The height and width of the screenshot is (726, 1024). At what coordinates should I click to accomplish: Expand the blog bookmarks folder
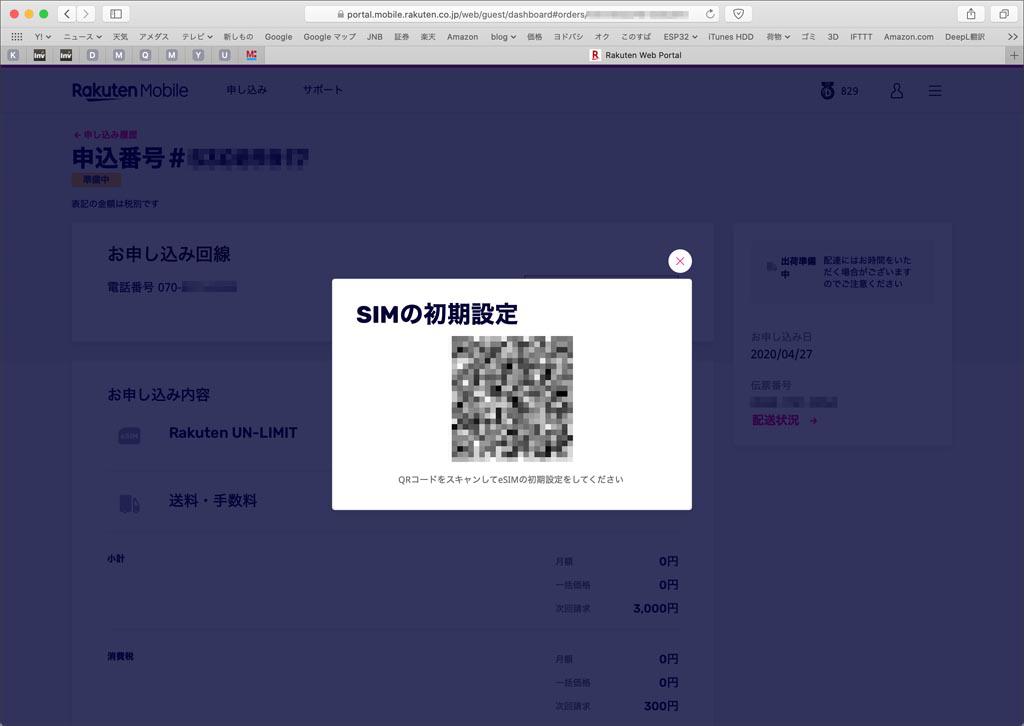[504, 37]
